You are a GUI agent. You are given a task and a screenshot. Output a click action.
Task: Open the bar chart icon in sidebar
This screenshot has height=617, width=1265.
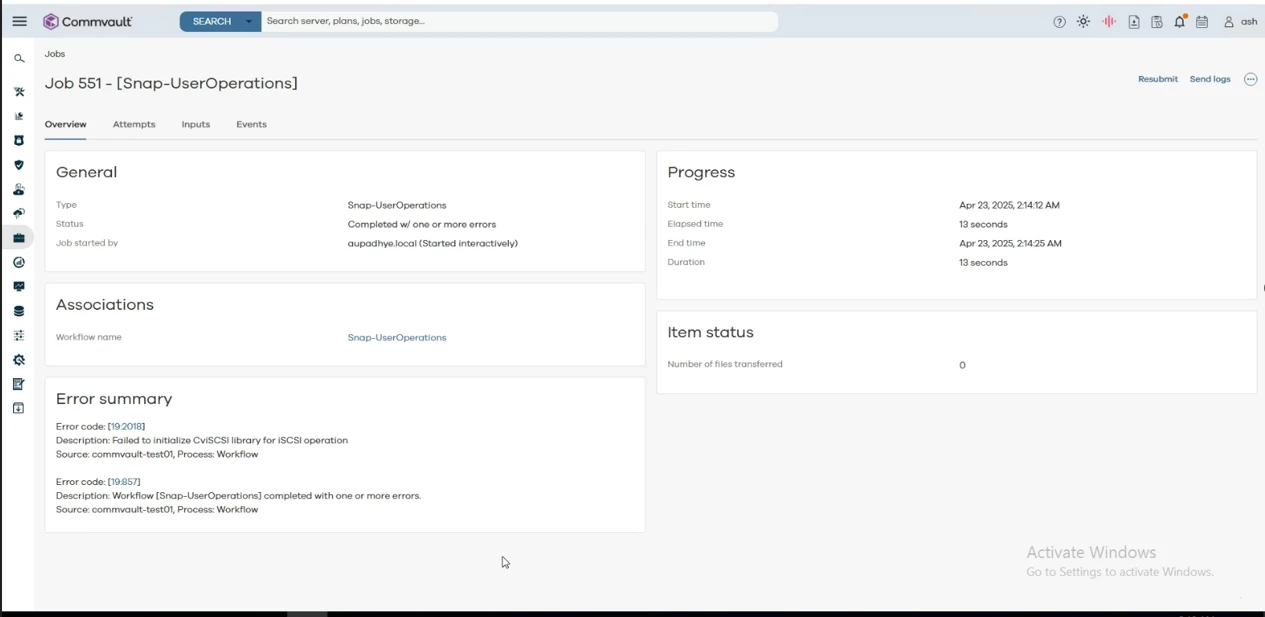coord(19,116)
